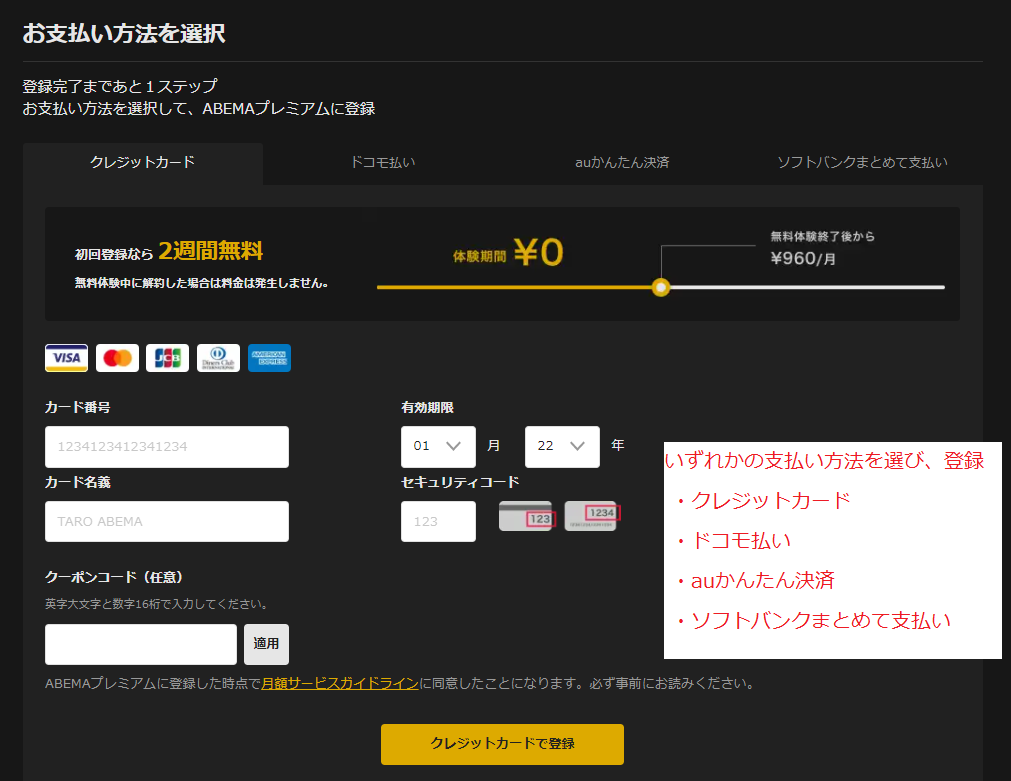Focus the カード名義 input field
The image size is (1011, 781).
(x=167, y=521)
